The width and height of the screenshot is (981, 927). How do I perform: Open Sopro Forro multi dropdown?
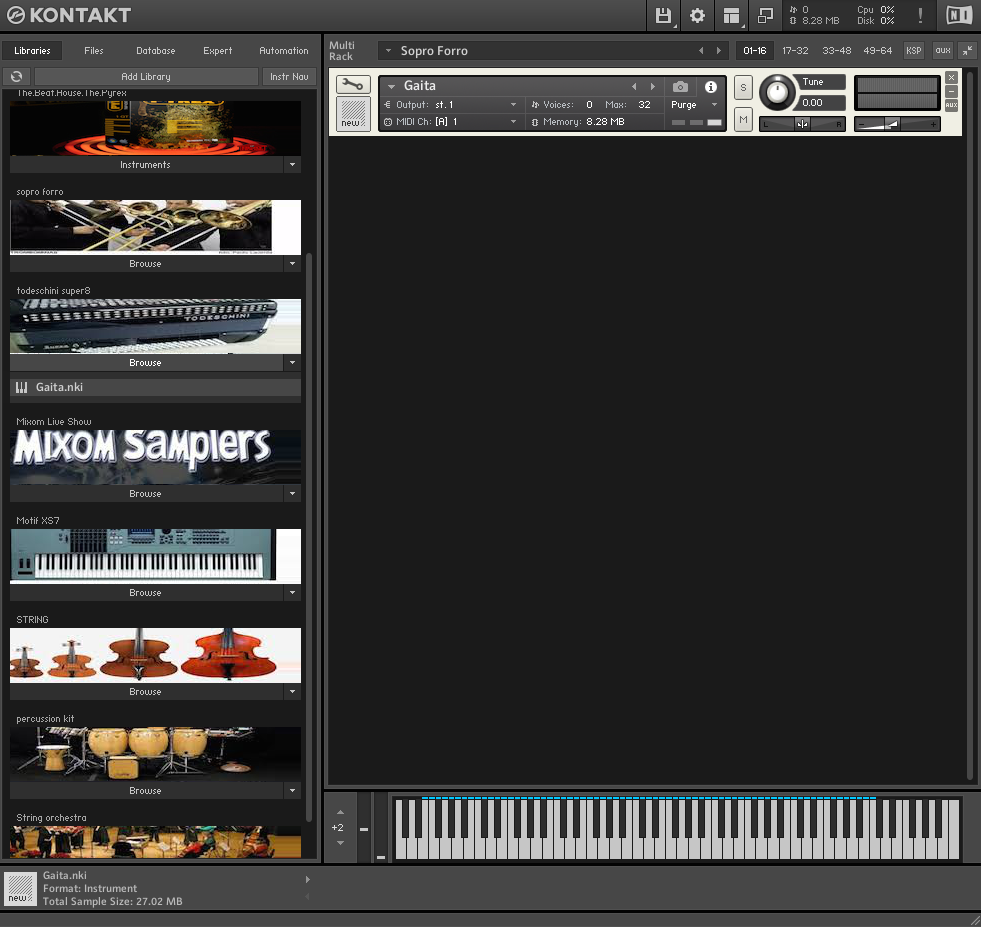pyautogui.click(x=388, y=51)
